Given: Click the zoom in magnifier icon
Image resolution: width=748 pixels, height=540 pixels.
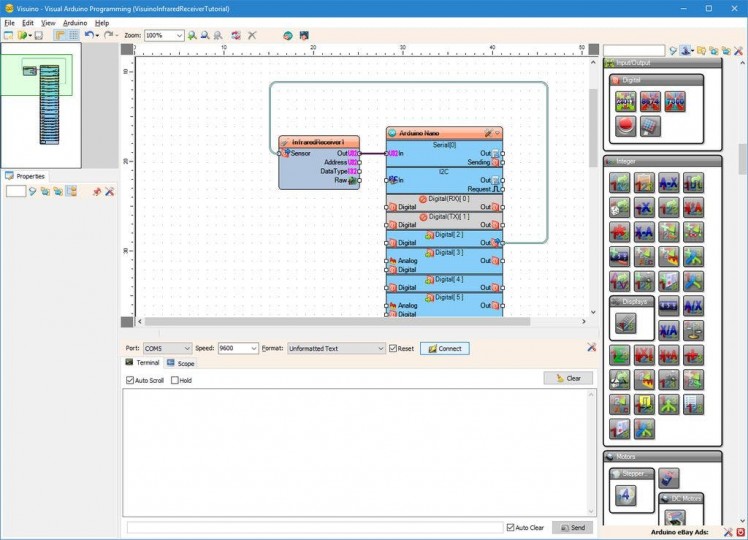Looking at the screenshot, I should tap(193, 35).
